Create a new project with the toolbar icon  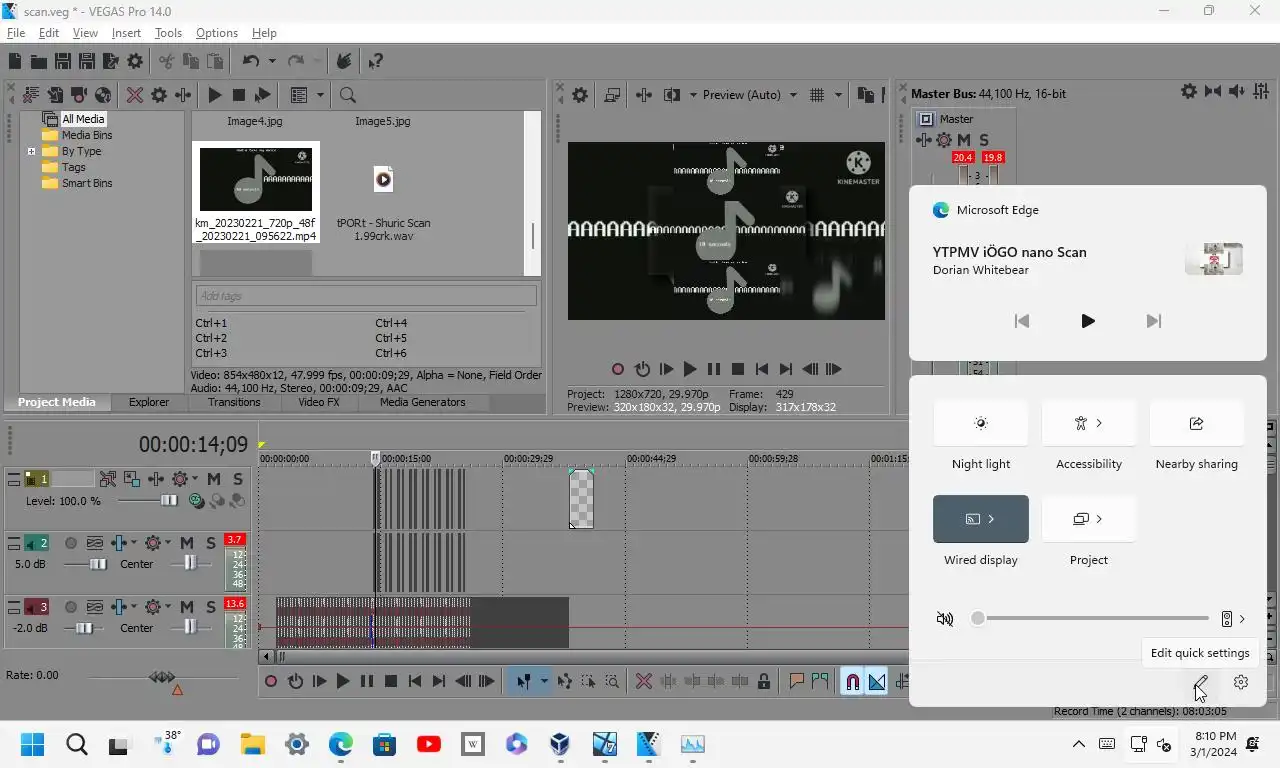tap(15, 61)
